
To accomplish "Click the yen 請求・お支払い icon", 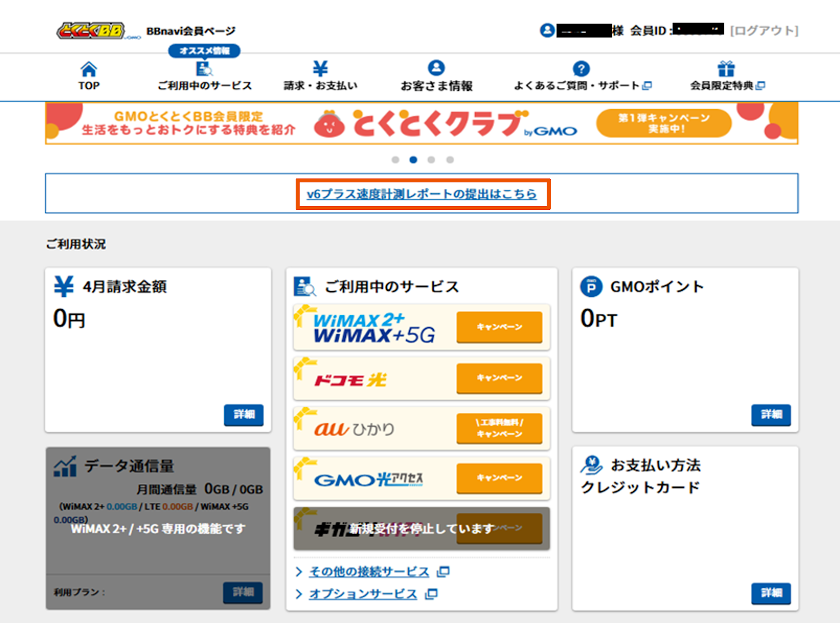I will click(320, 70).
